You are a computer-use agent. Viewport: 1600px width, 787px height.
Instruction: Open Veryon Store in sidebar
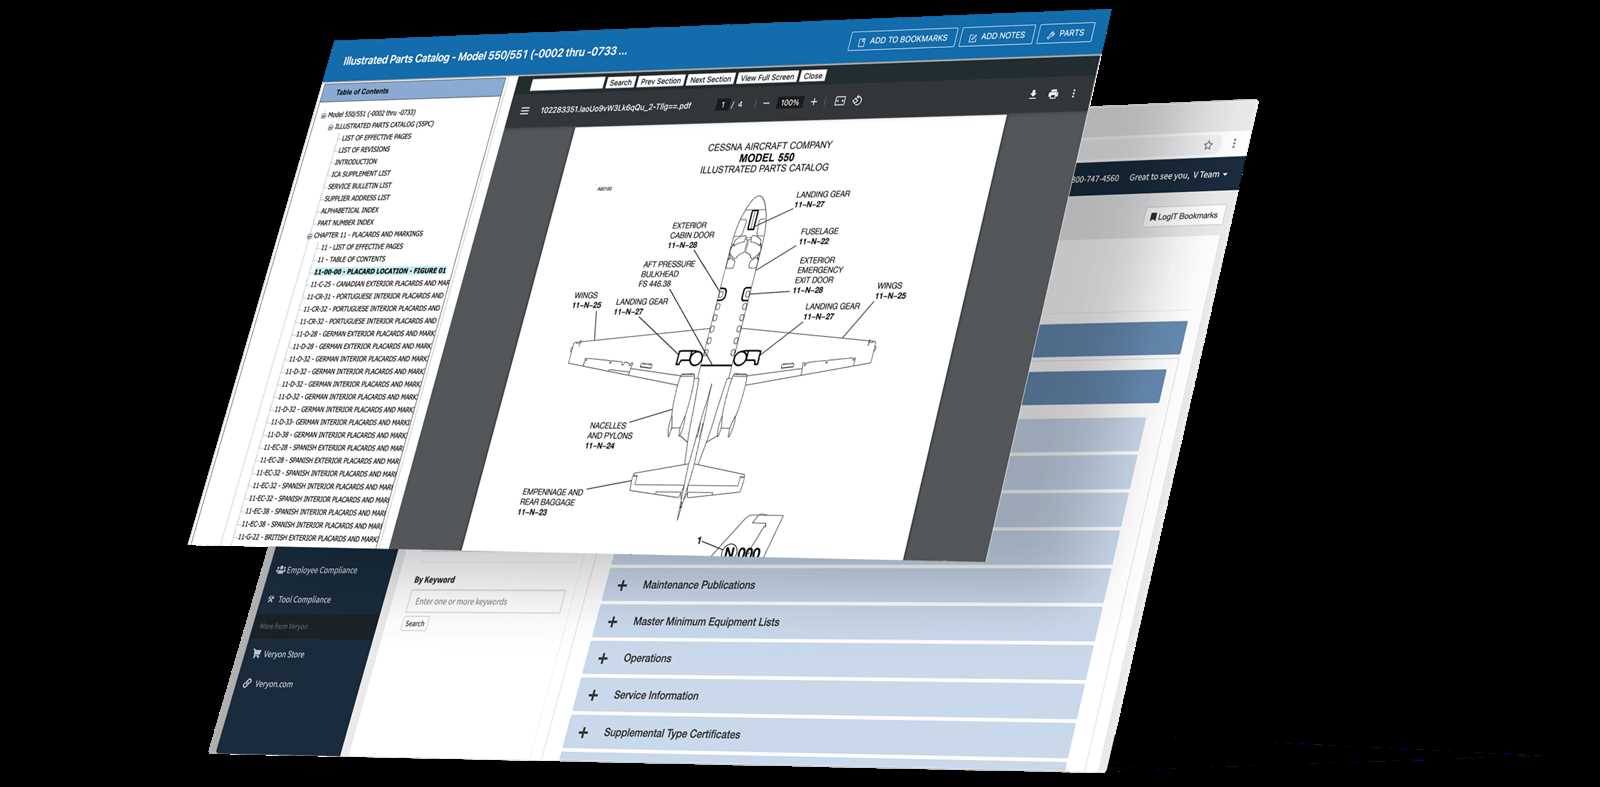coord(278,654)
